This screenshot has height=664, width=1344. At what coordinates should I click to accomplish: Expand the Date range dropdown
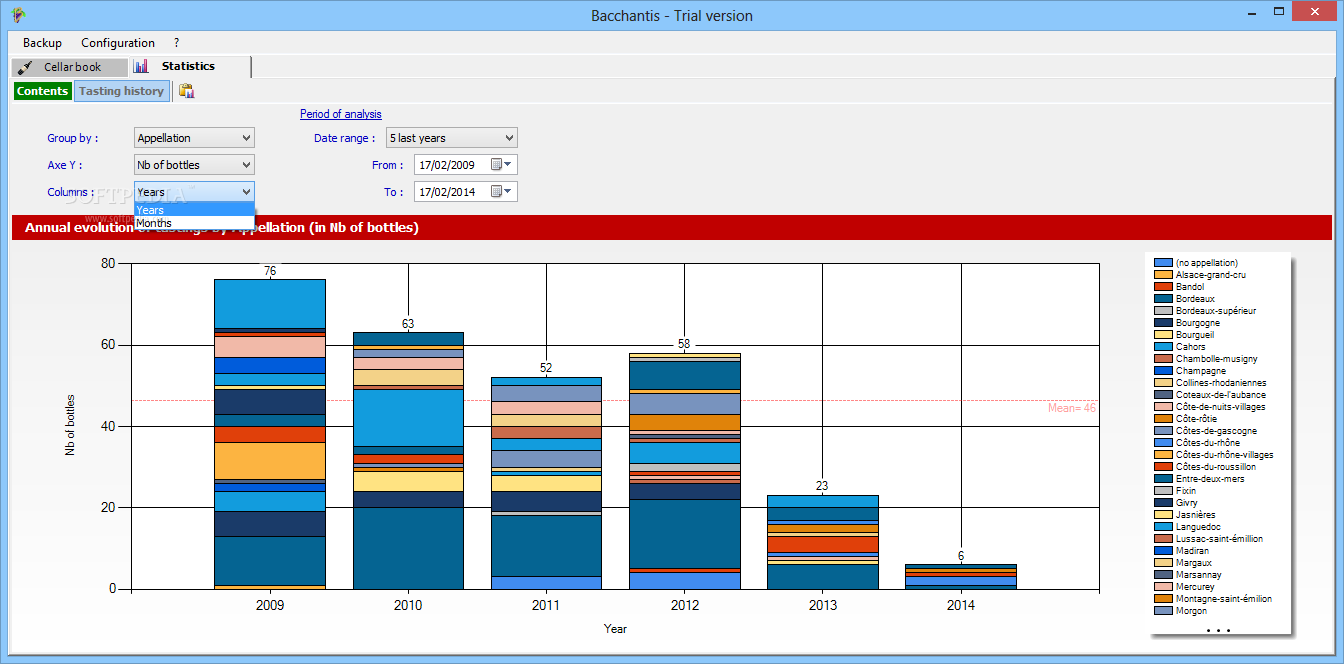452,138
